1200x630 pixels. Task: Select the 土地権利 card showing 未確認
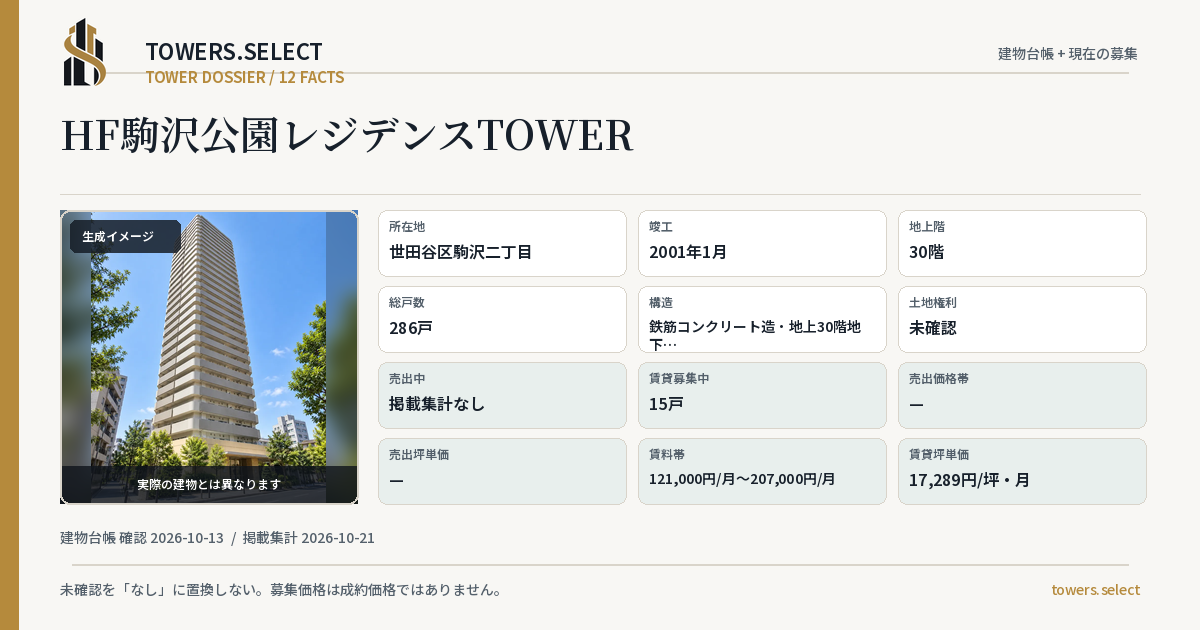1022,319
